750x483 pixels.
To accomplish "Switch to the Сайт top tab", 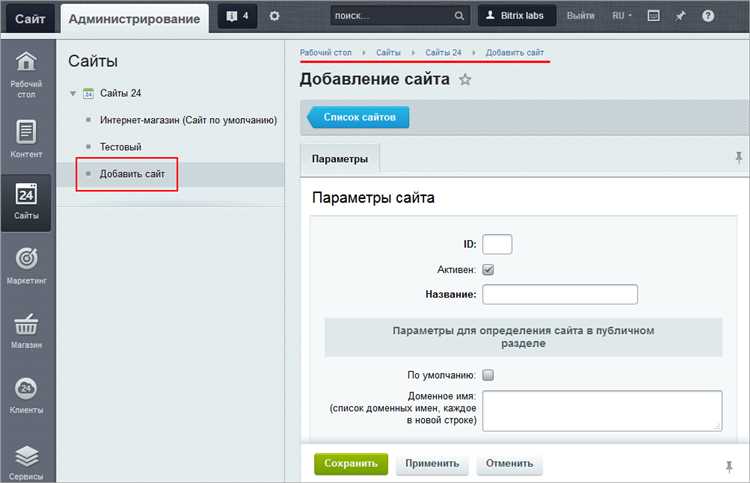I will pos(30,19).
